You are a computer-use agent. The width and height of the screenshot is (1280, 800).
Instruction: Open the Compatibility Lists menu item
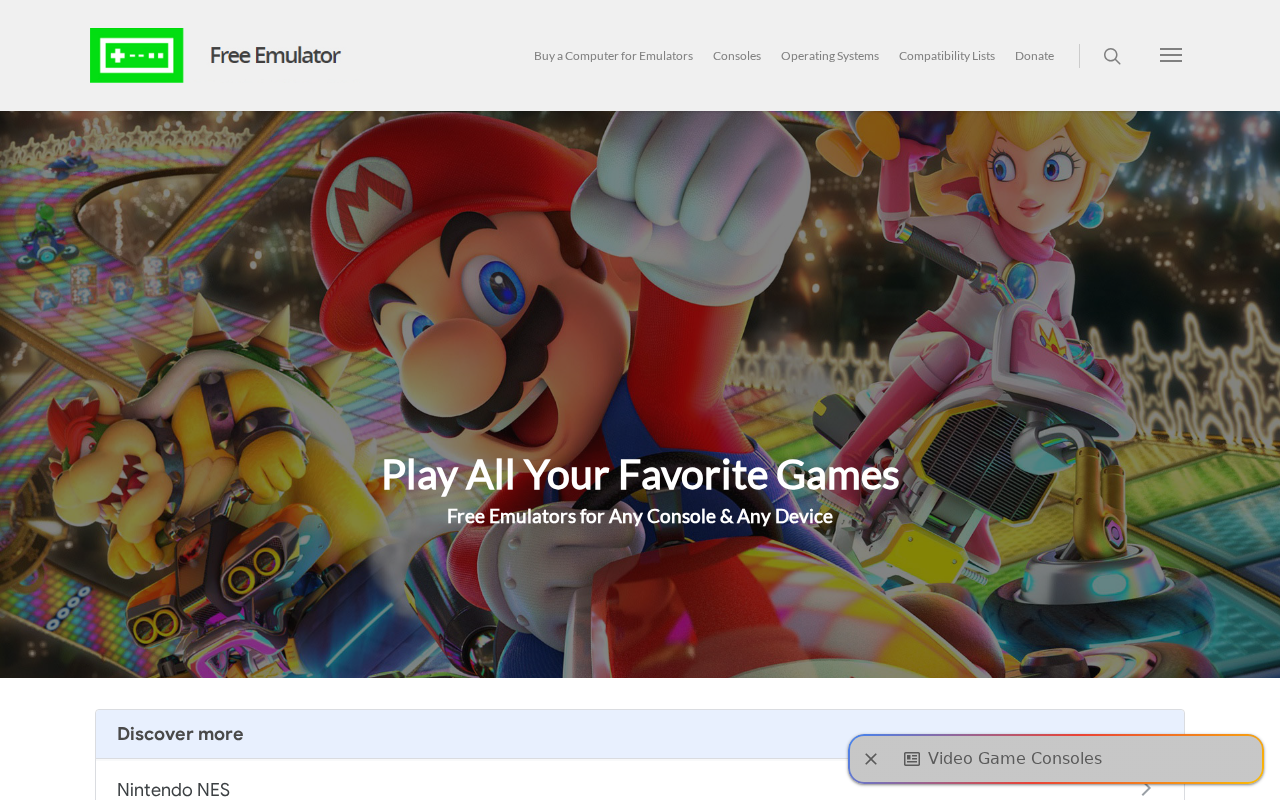click(947, 56)
